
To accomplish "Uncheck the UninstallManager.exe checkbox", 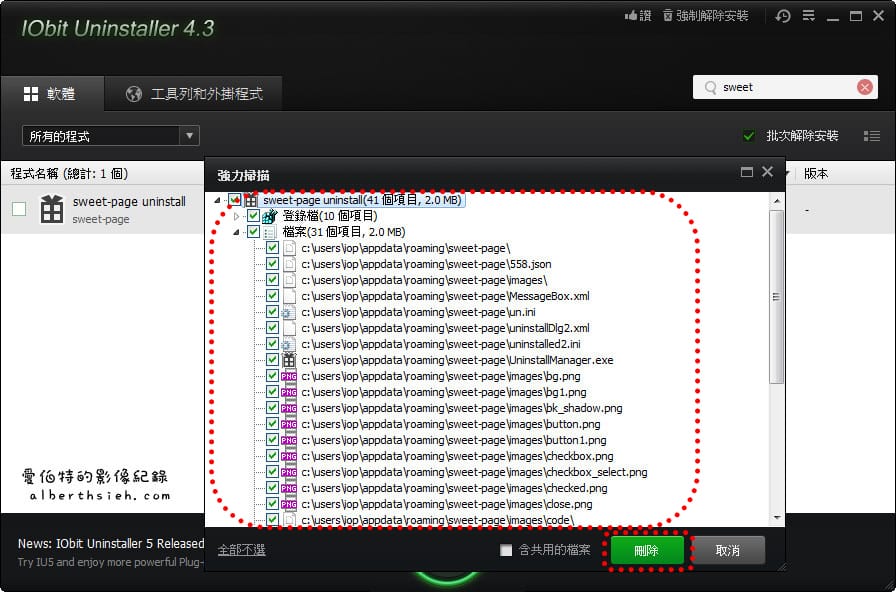I will click(272, 360).
